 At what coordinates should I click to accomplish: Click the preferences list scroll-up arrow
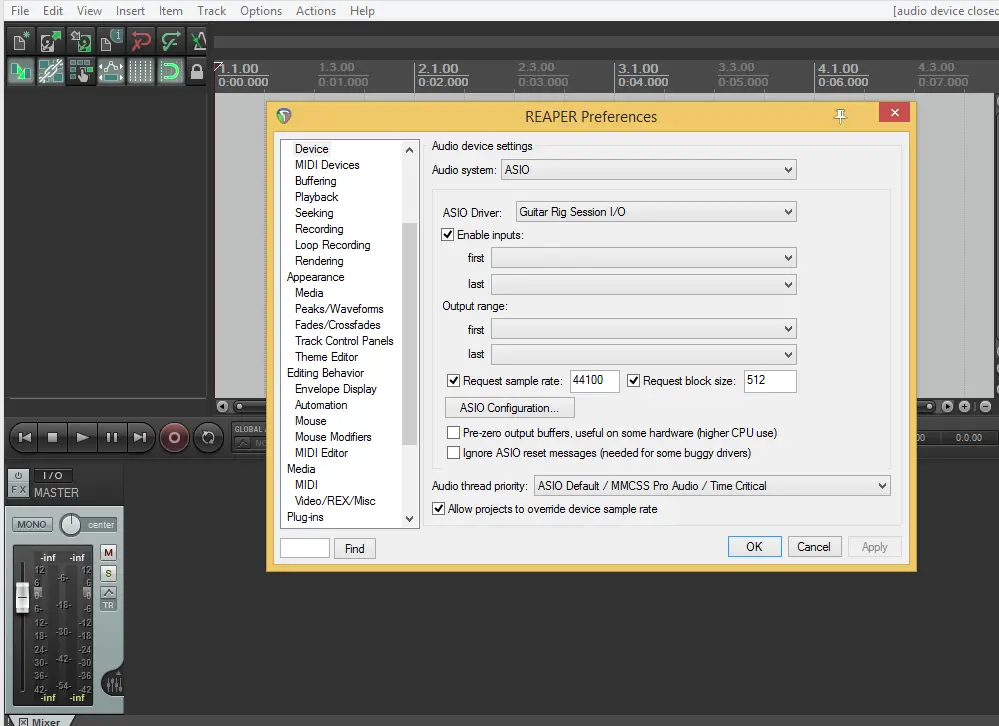[410, 150]
